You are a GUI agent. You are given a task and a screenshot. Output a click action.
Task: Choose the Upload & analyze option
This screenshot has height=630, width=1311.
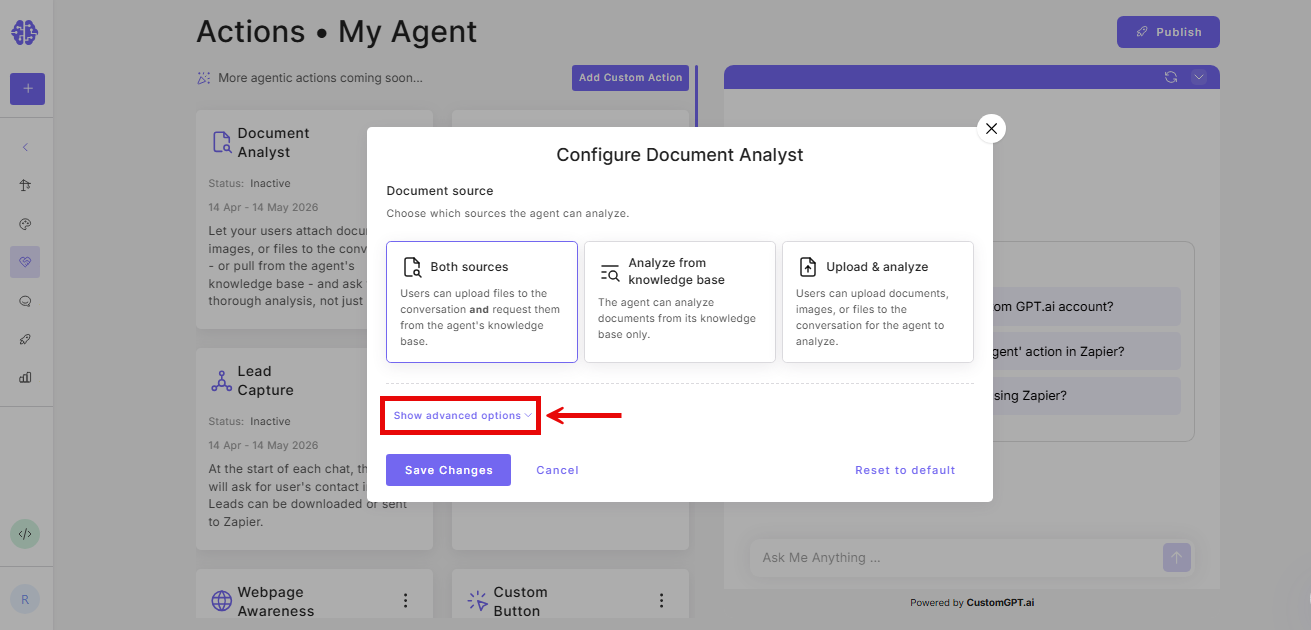(x=878, y=302)
